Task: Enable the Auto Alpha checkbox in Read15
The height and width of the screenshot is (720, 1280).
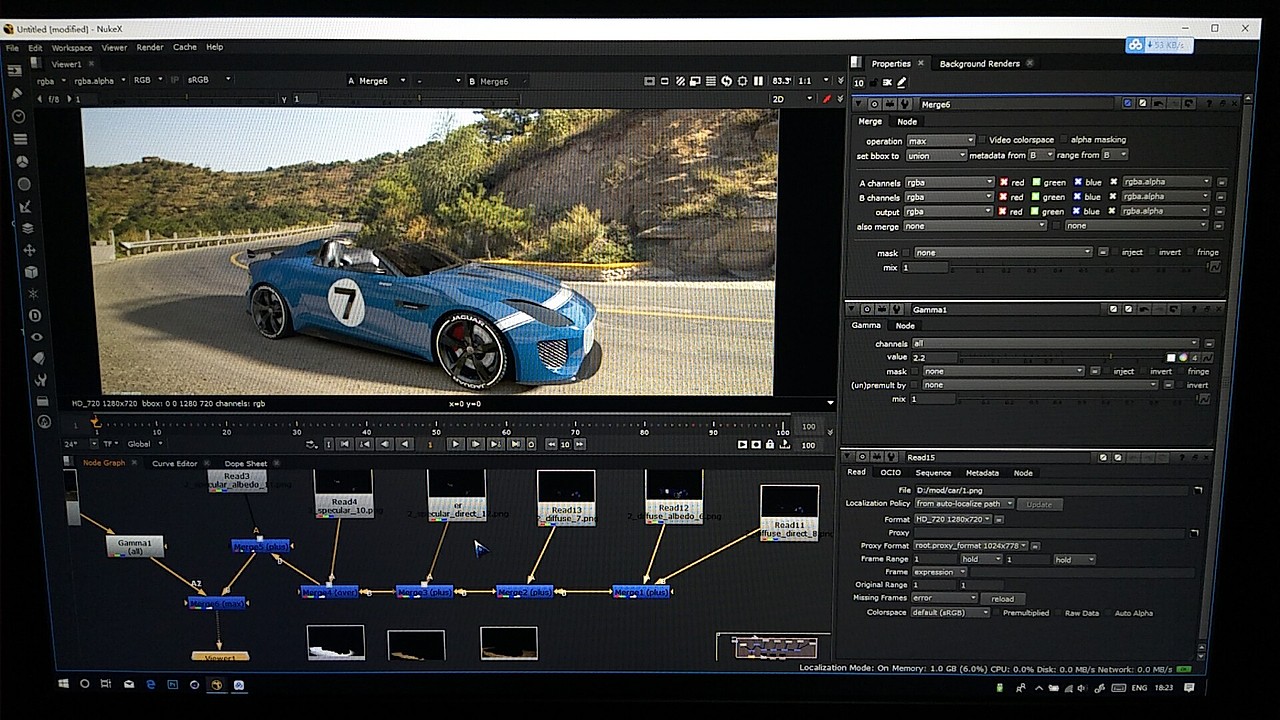Action: [x=1106, y=613]
